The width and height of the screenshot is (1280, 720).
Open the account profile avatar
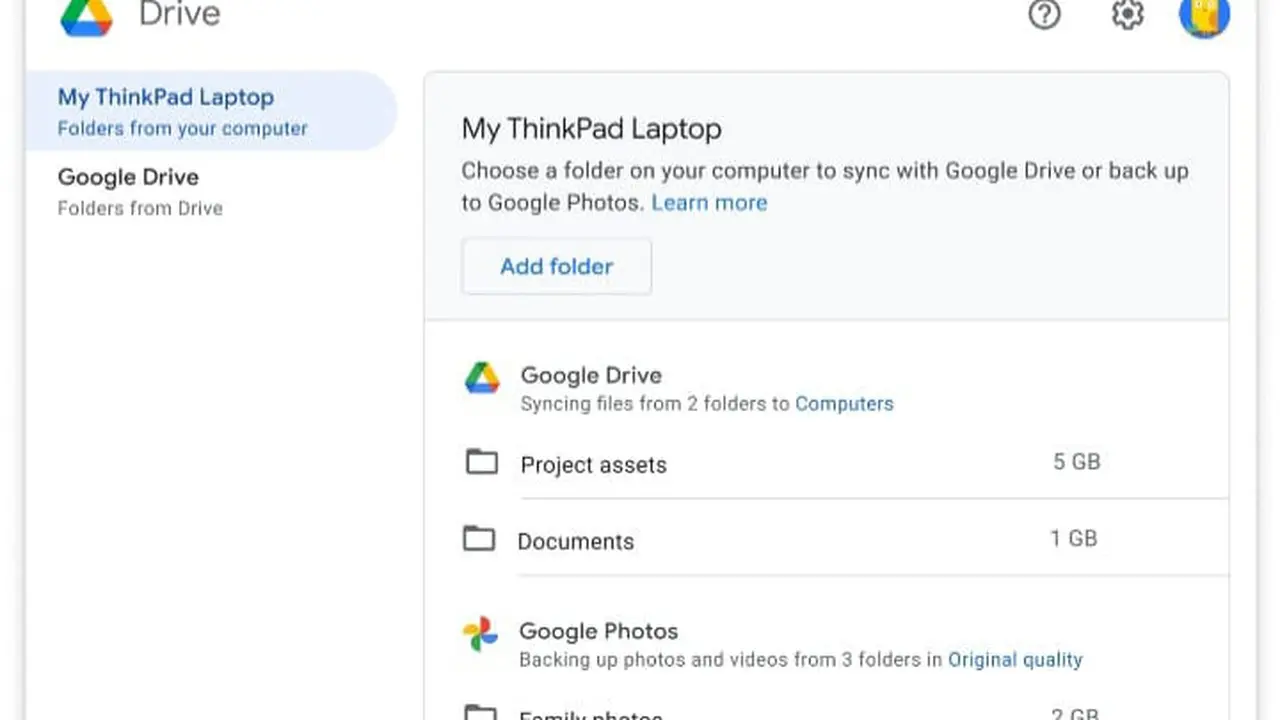1204,14
